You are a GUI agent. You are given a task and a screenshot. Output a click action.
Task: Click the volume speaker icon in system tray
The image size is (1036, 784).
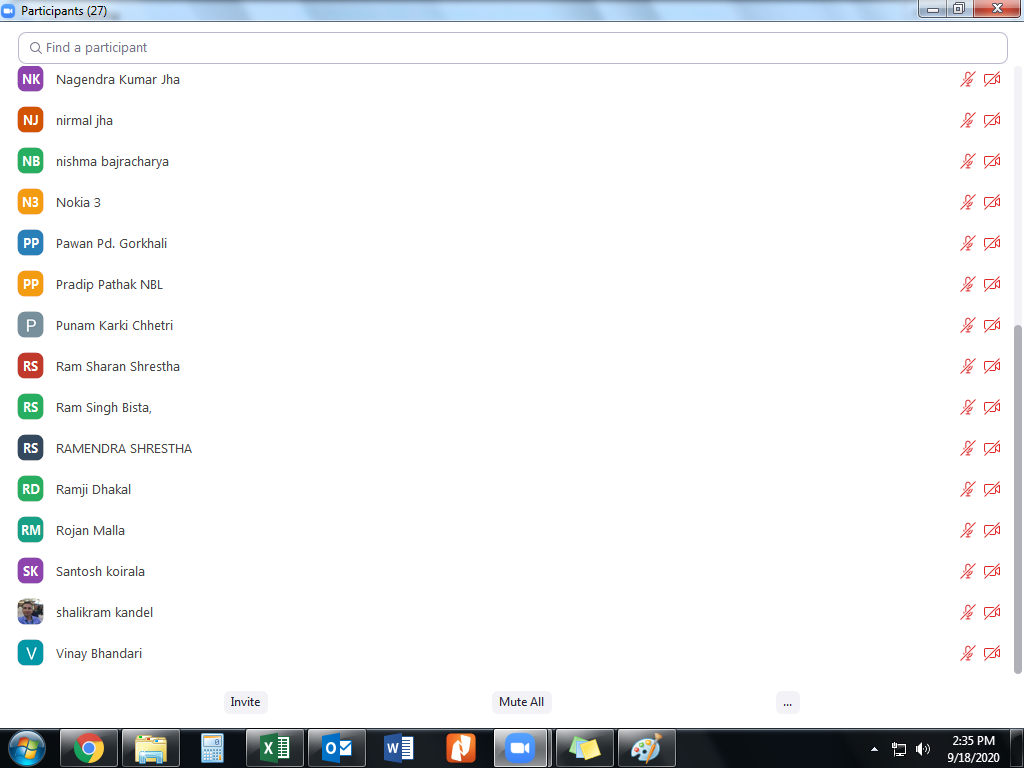click(922, 748)
